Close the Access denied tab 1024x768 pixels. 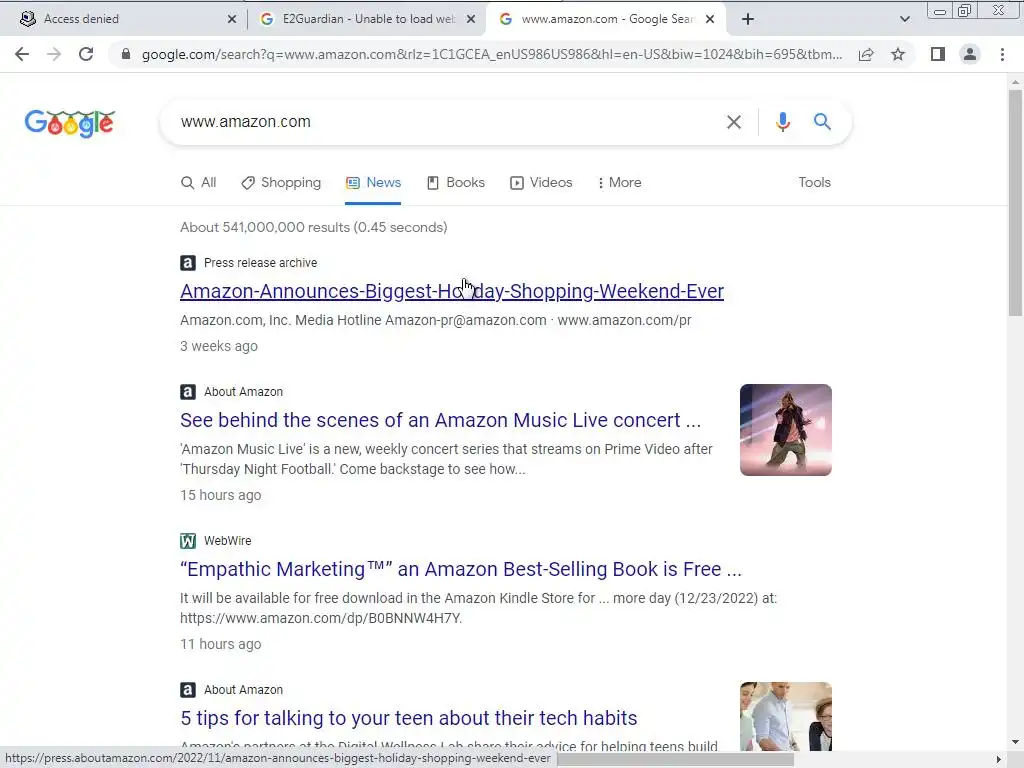[231, 19]
